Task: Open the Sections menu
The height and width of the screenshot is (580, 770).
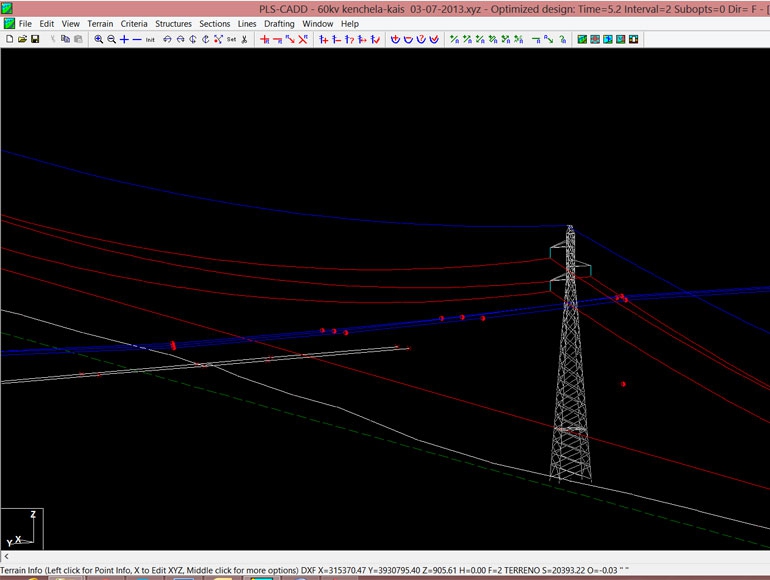Action: [215, 24]
